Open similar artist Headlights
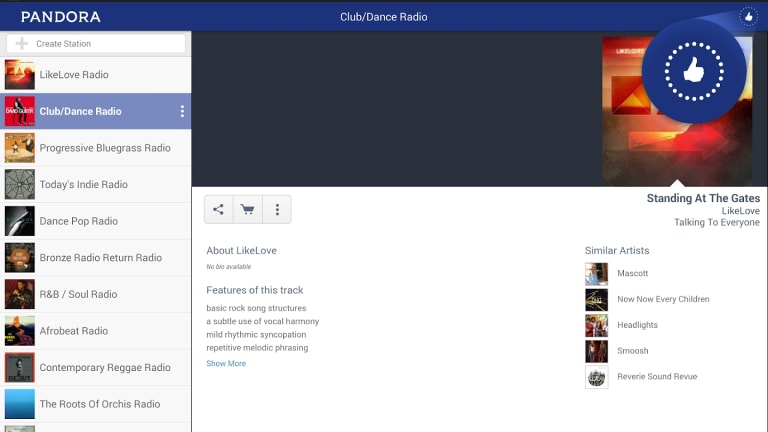Viewport: 768px width, 432px height. pos(637,325)
